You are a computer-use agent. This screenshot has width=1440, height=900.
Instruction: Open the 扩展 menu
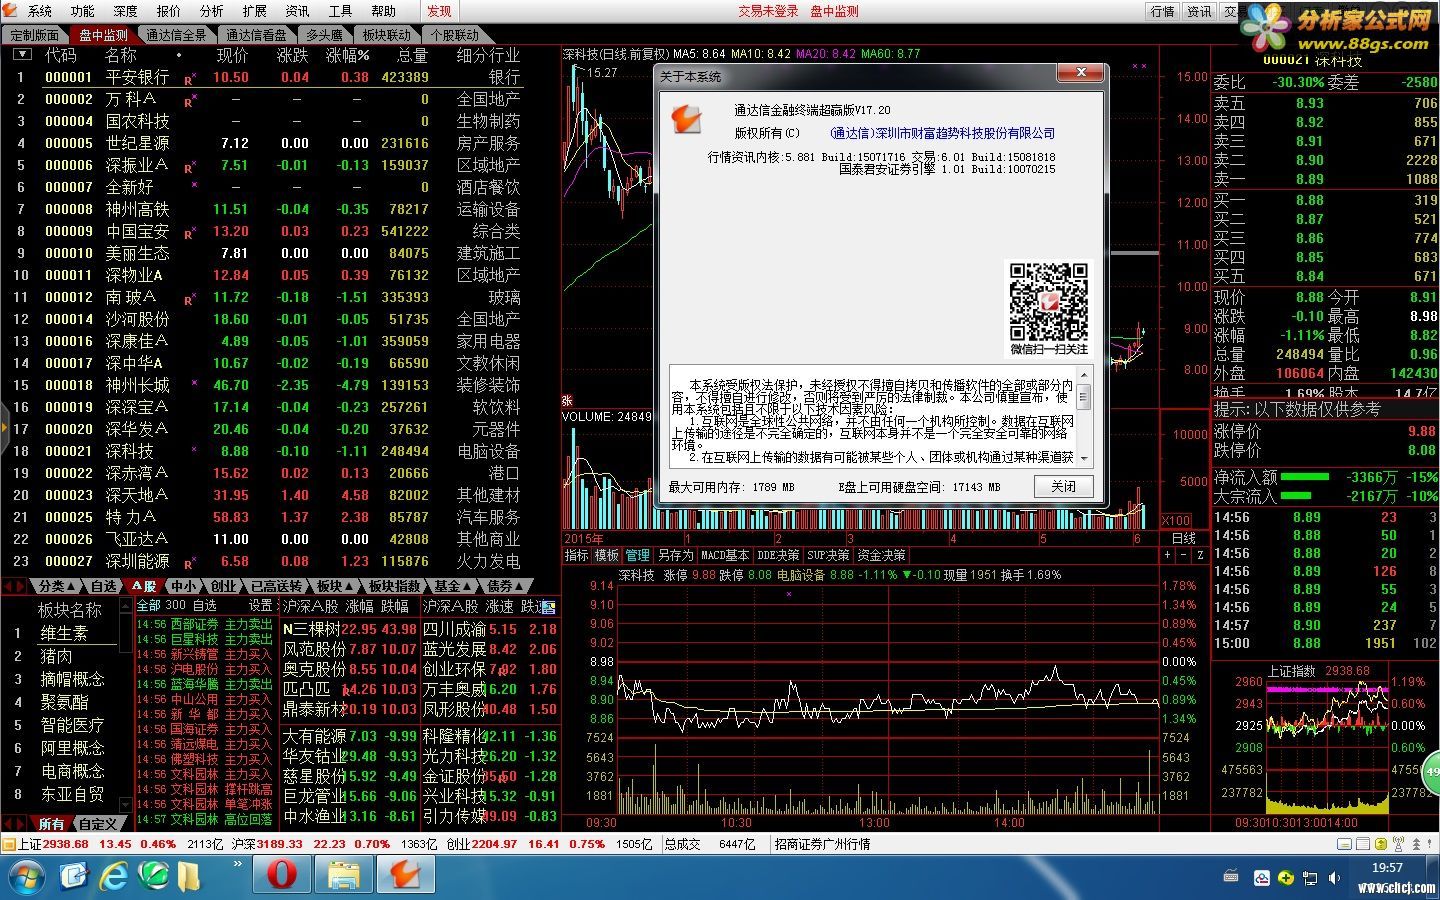(255, 11)
